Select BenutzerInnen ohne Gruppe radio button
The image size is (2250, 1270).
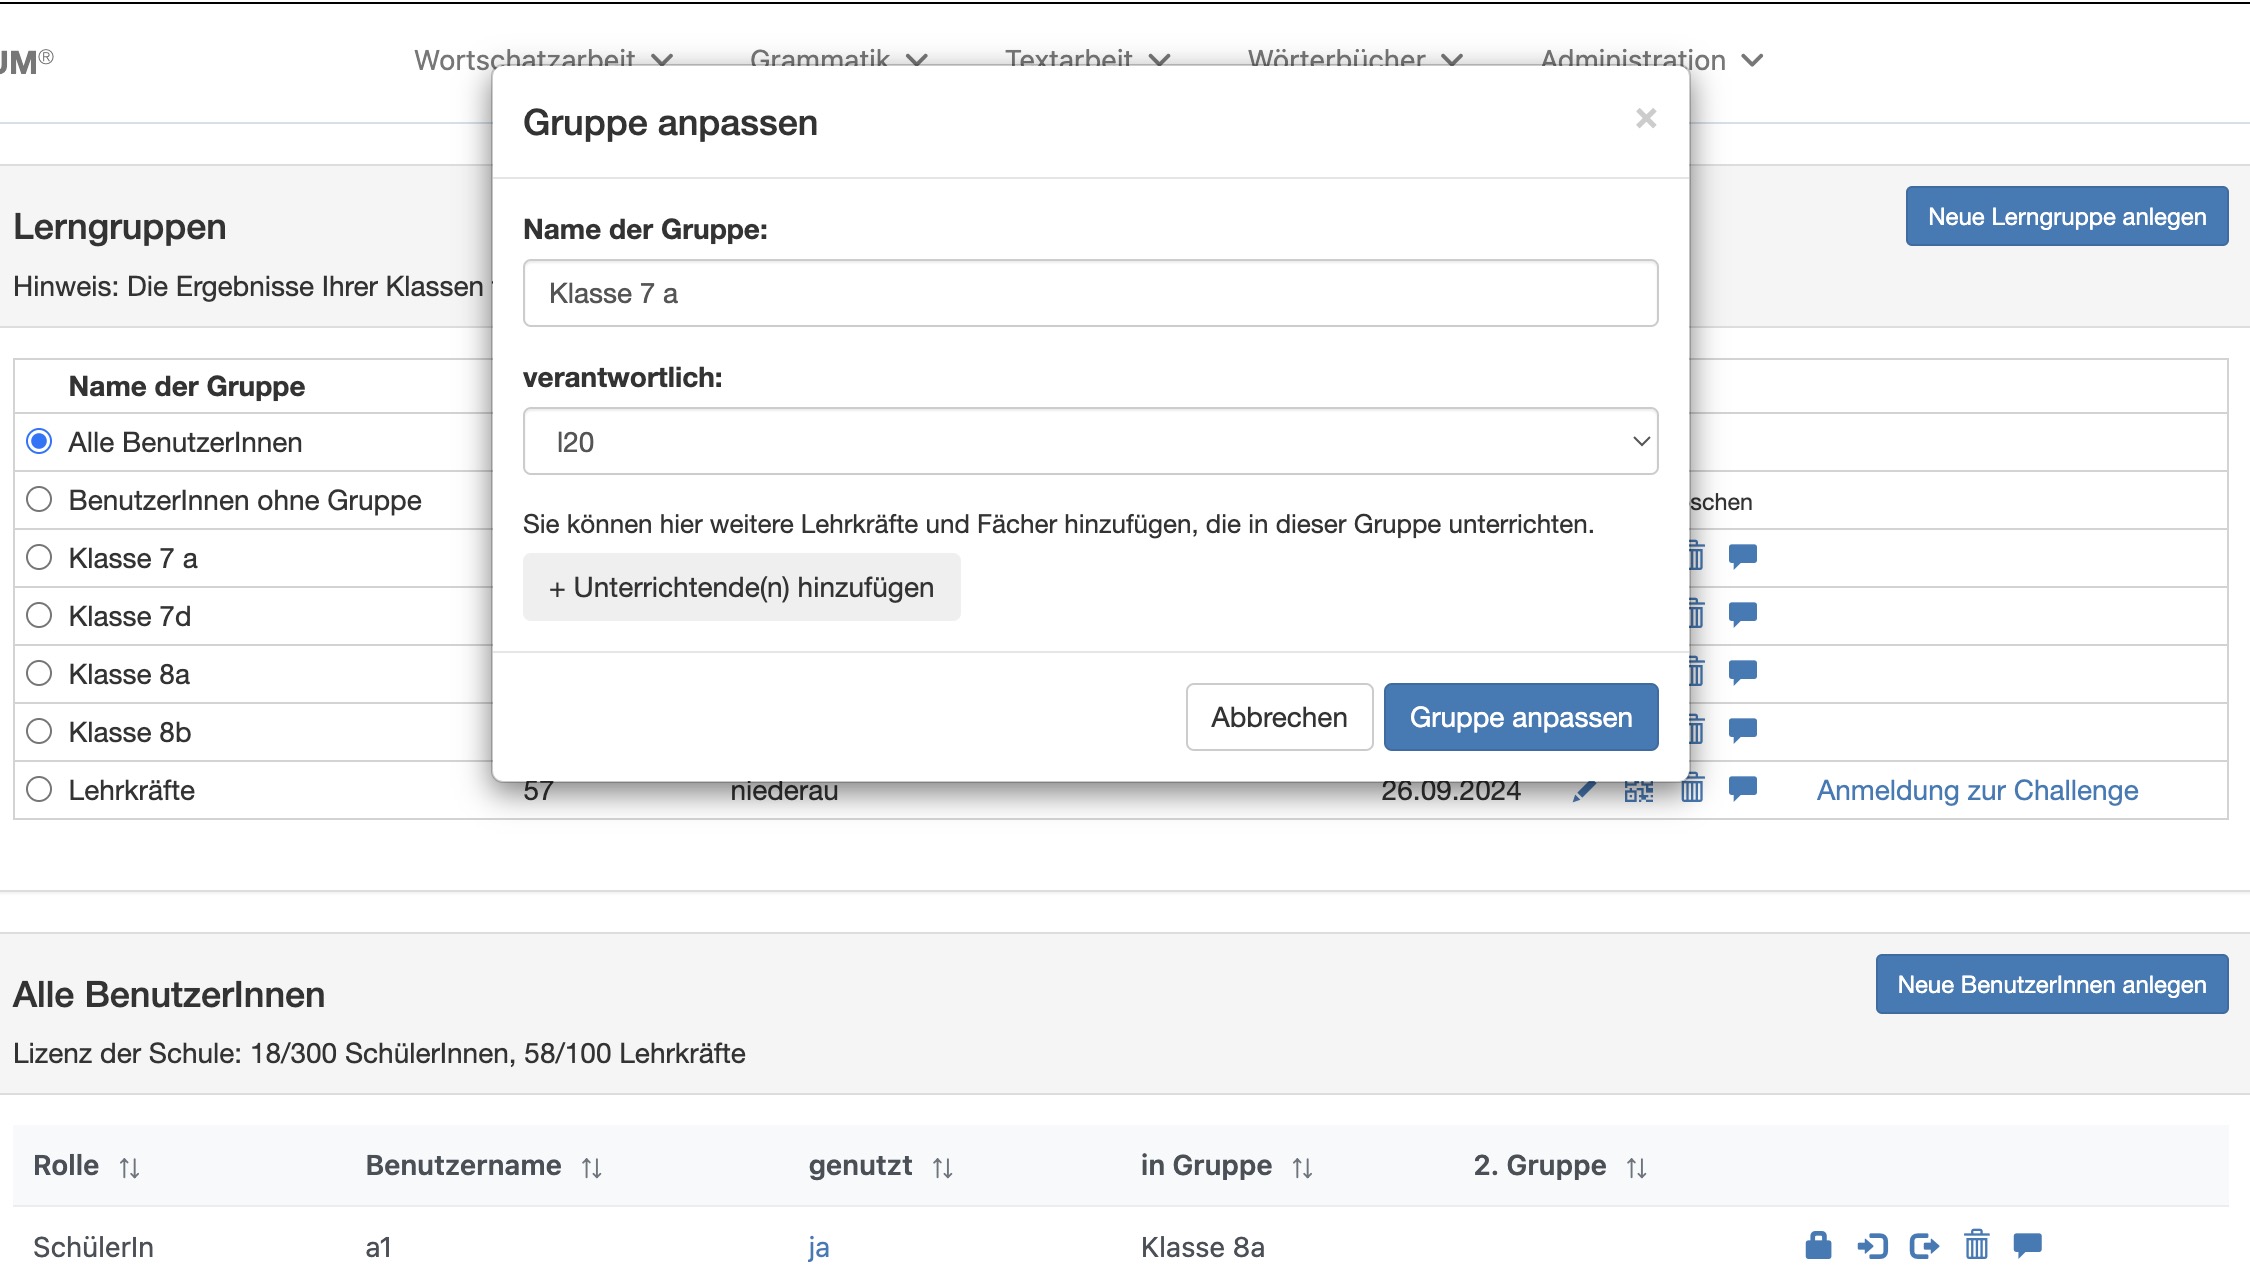coord(39,499)
